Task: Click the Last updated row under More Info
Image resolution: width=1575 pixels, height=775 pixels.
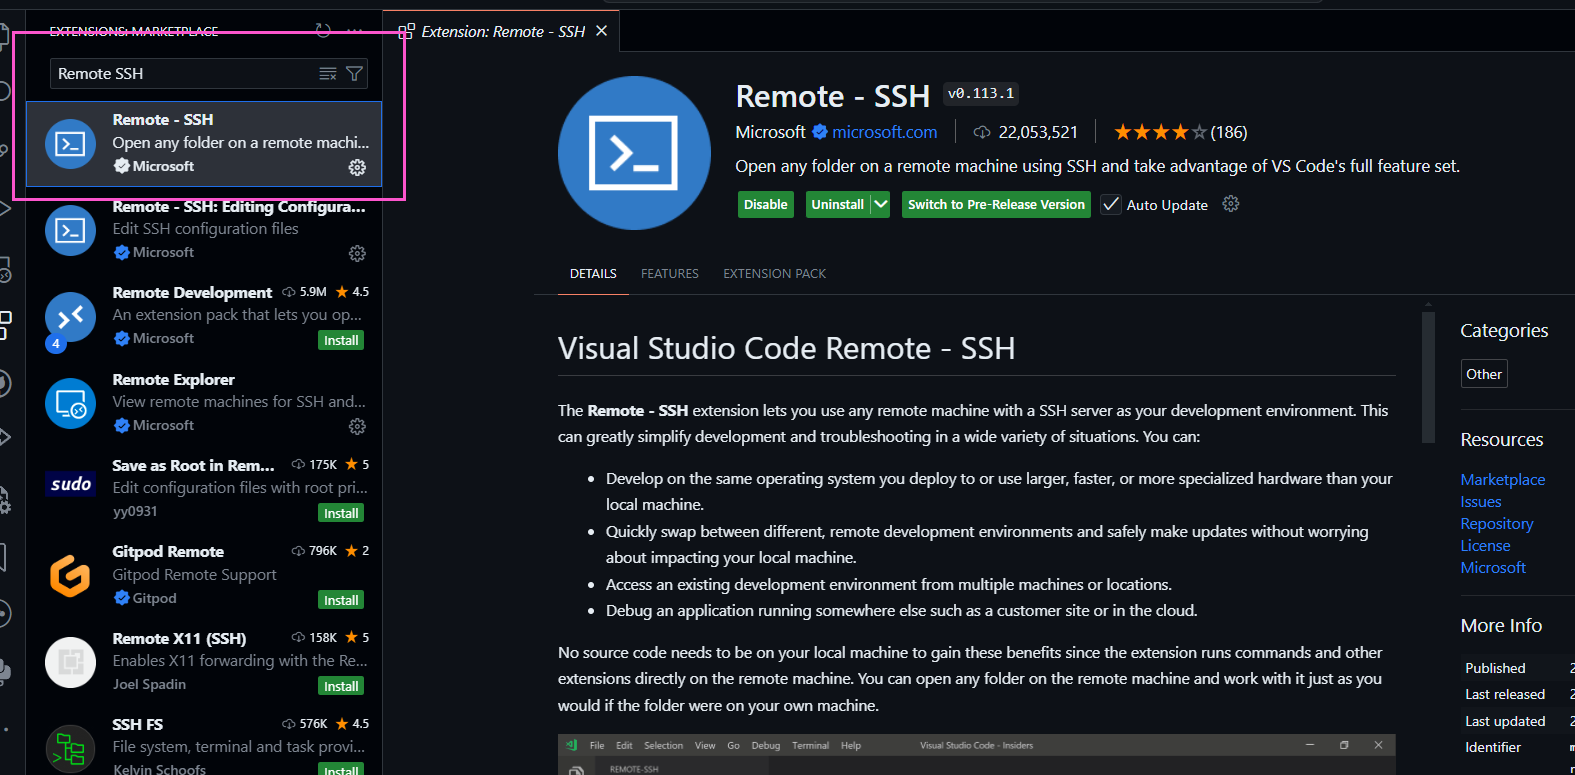Action: [x=1517, y=721]
